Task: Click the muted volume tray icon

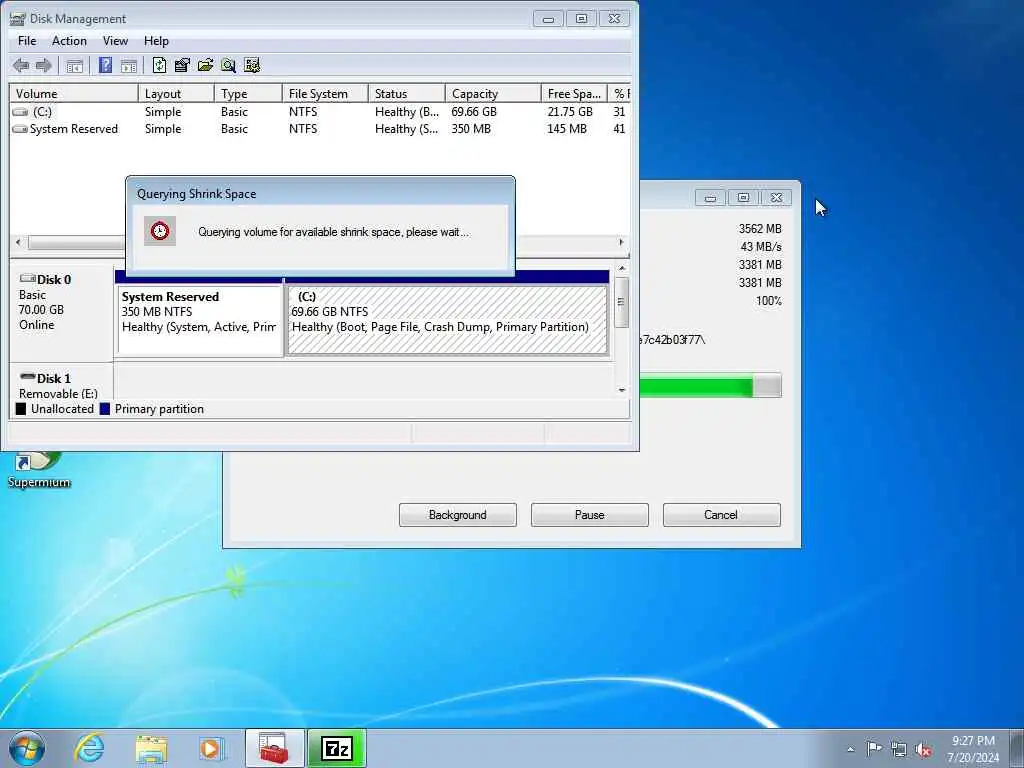Action: (x=923, y=749)
